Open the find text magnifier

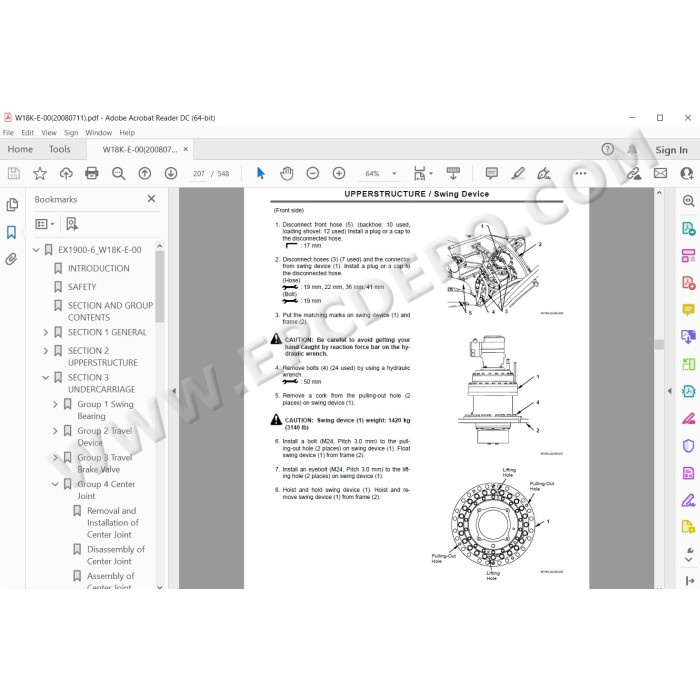(x=118, y=173)
